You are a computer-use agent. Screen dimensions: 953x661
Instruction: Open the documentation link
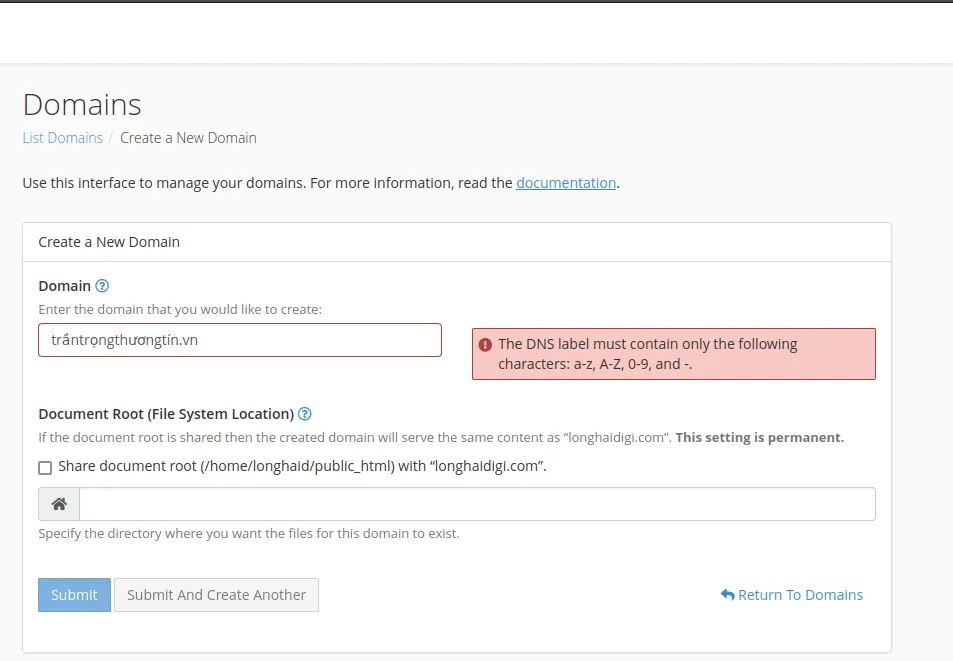pyautogui.click(x=565, y=183)
